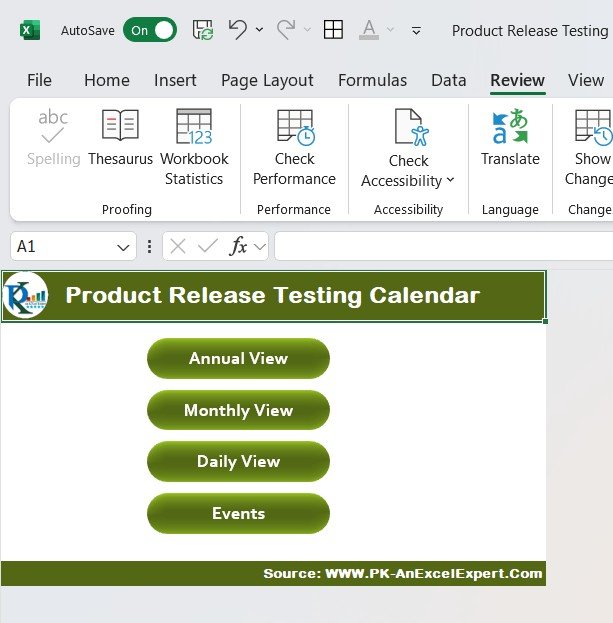
Task: Click the Enter checkmark in formula bar
Action: click(207, 246)
